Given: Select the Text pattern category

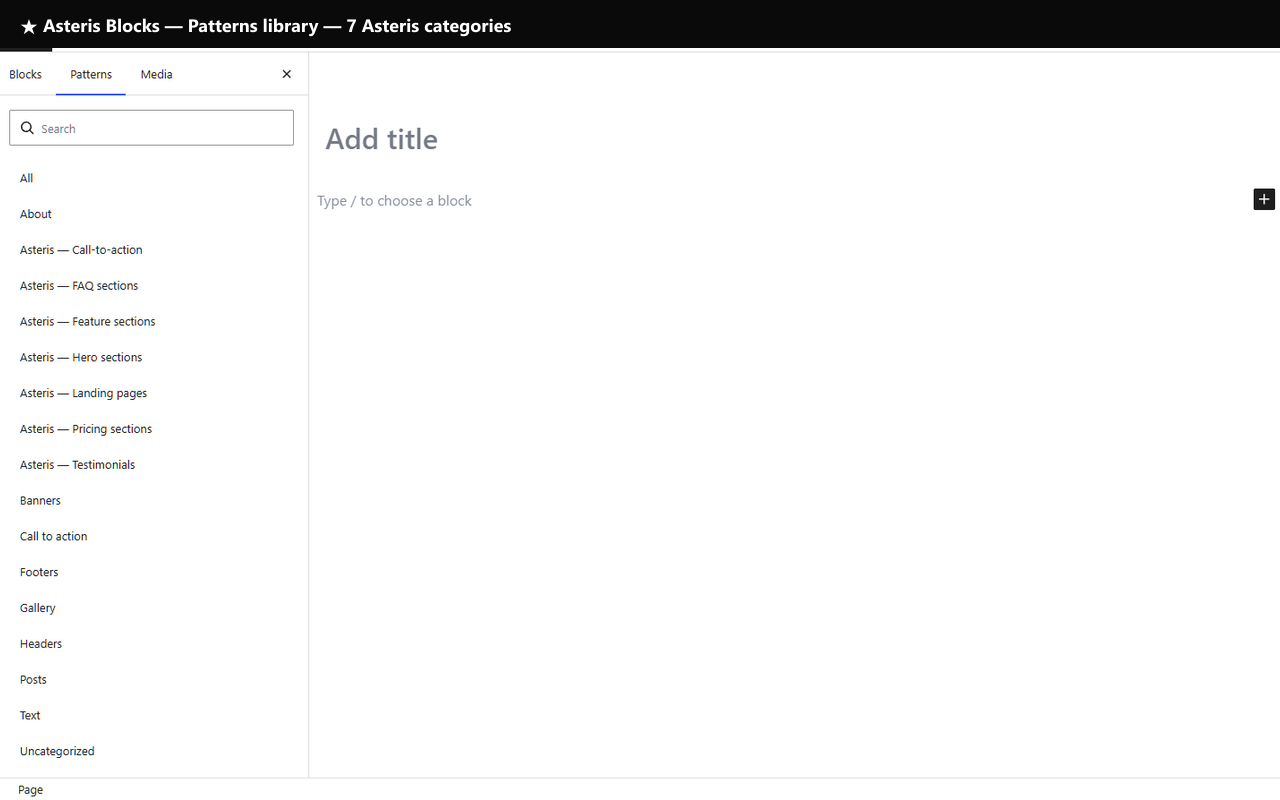Looking at the screenshot, I should pyautogui.click(x=154, y=716).
